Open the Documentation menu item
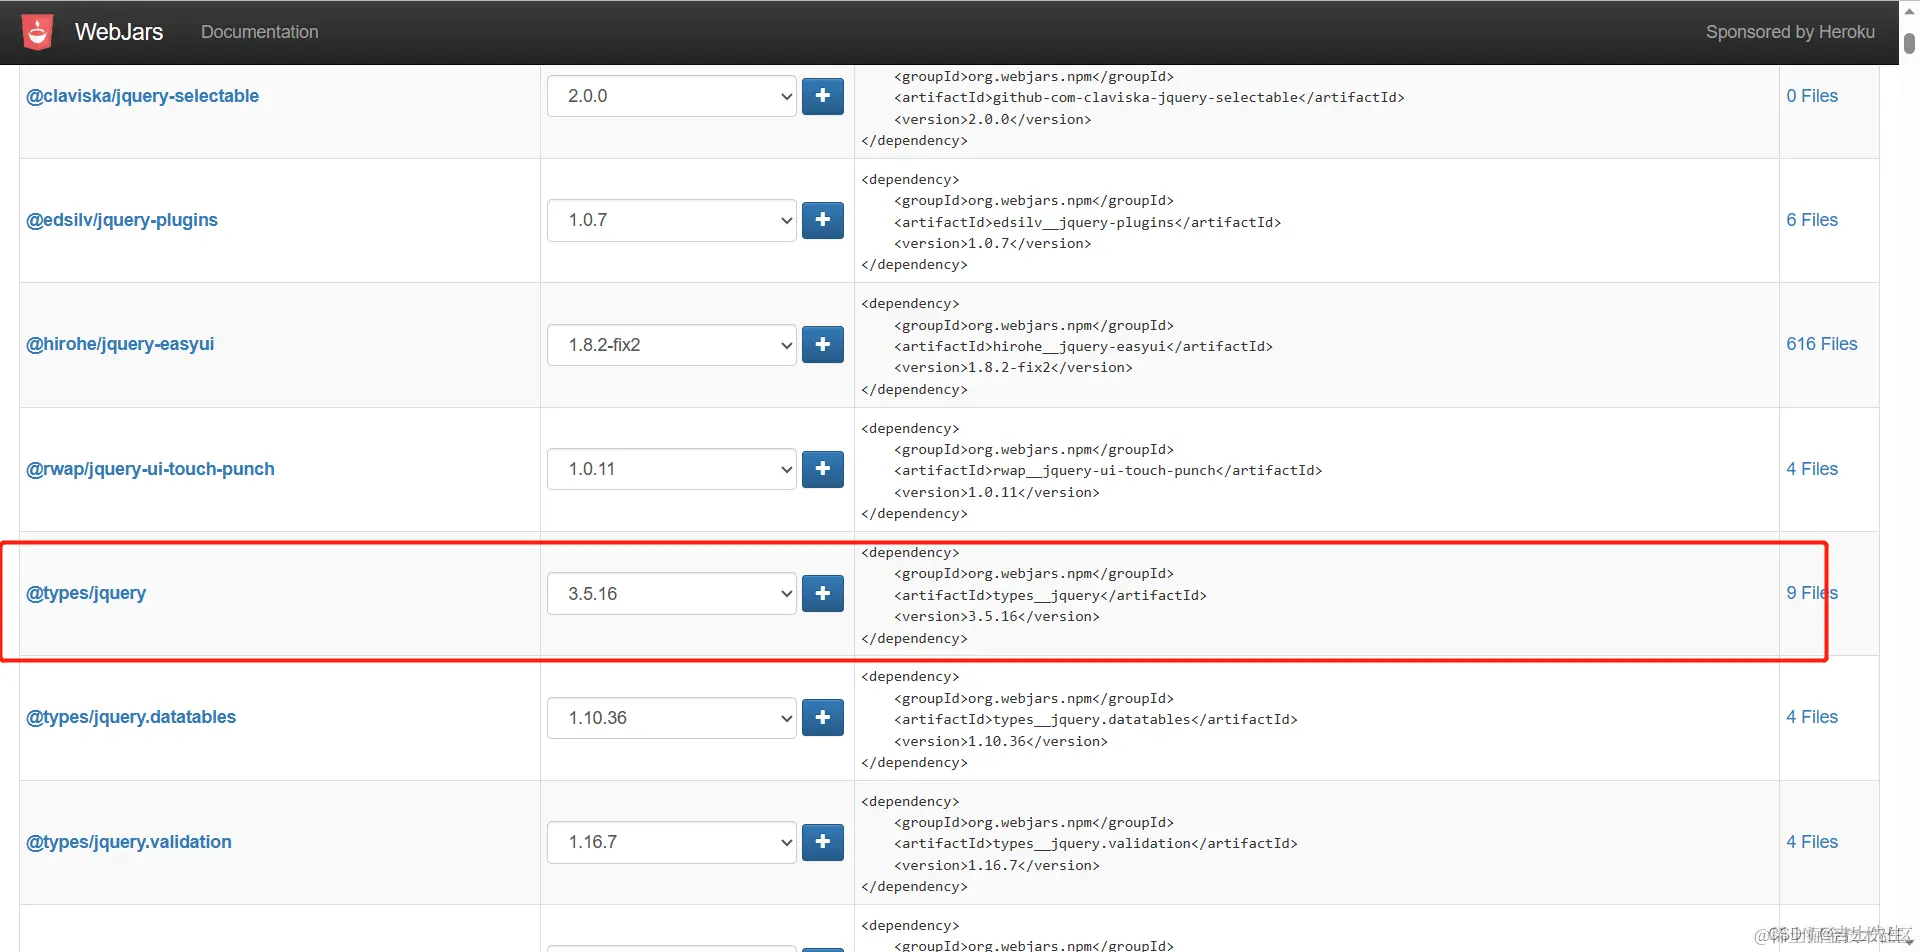 pos(260,32)
